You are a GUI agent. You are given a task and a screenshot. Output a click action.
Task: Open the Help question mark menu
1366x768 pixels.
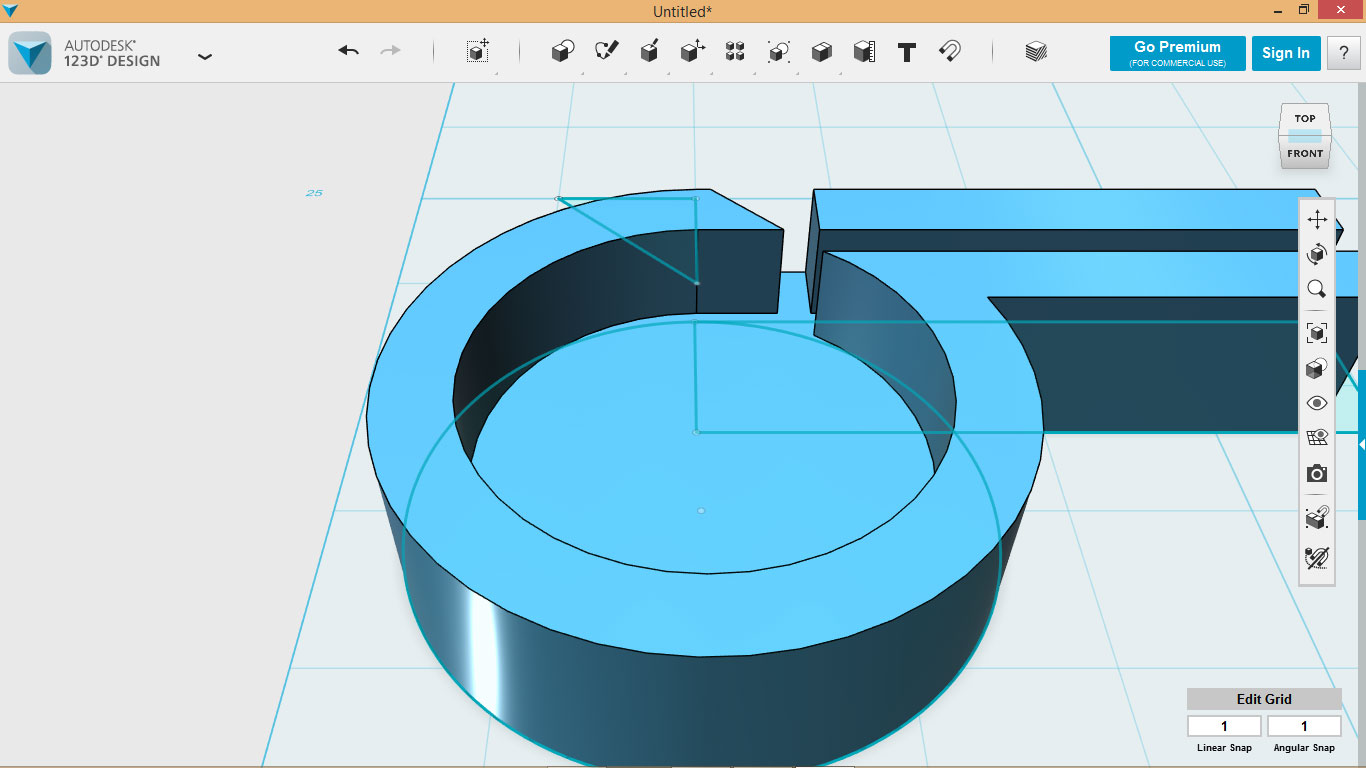(x=1343, y=53)
